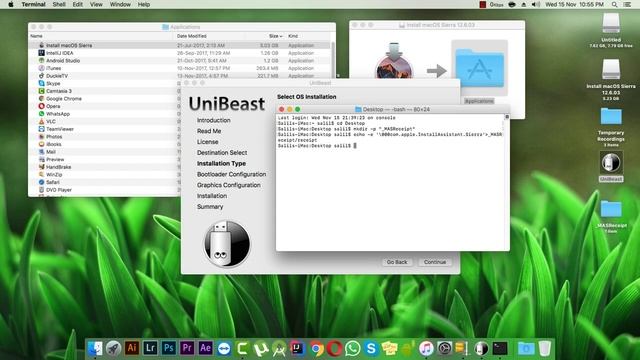
Task: Open Terminal from the dock
Action: (x=500, y=349)
